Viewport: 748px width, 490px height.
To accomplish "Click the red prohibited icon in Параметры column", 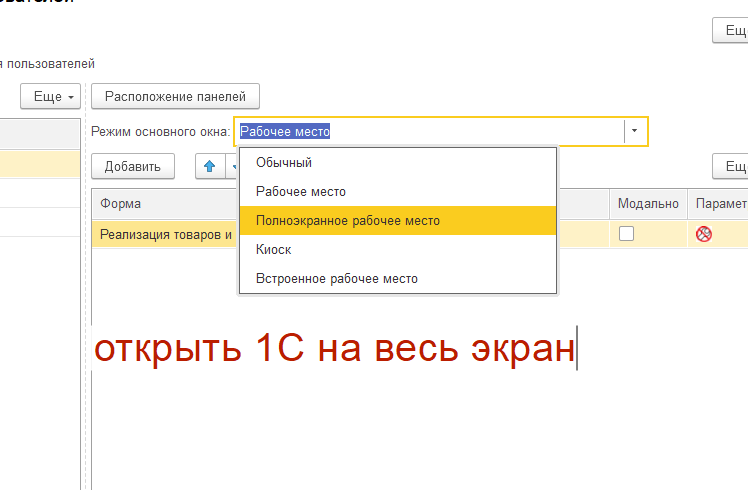I will (x=704, y=234).
